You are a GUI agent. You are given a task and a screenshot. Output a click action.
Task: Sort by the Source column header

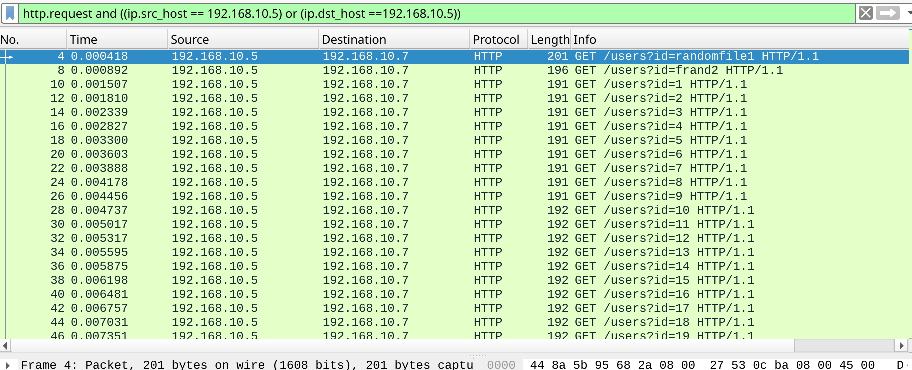click(243, 40)
